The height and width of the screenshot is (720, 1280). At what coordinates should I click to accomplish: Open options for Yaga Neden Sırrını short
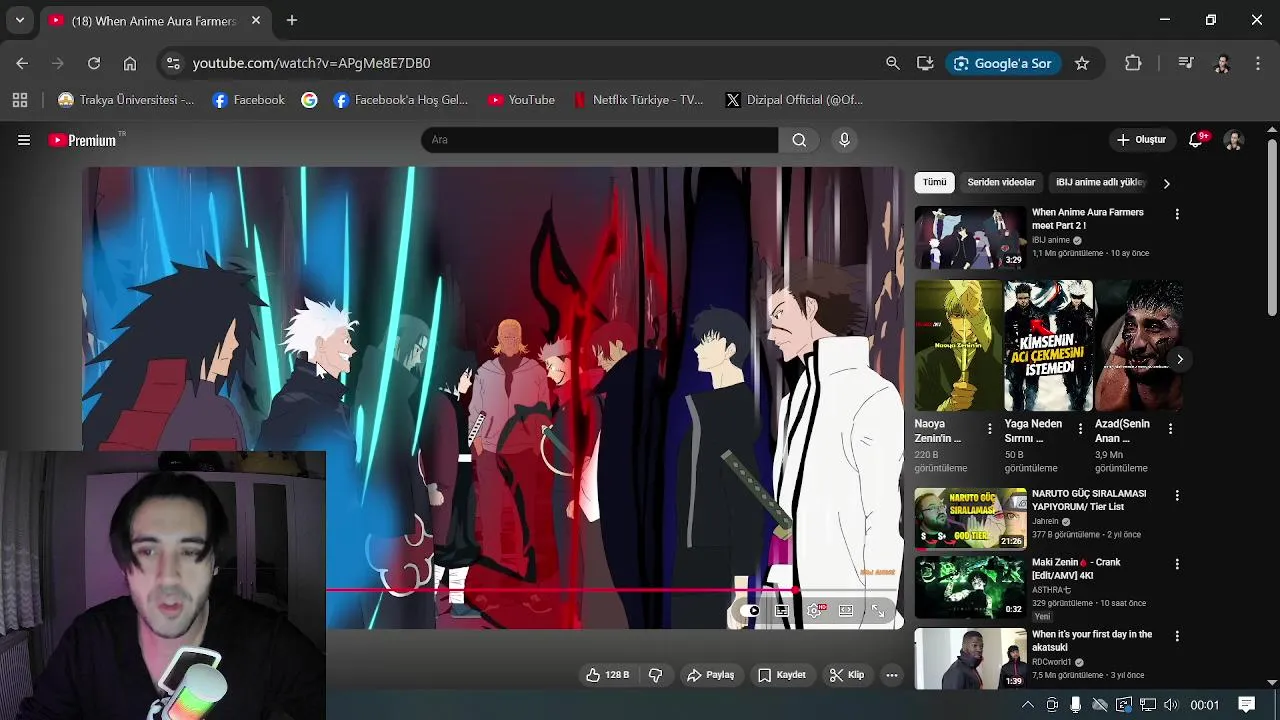coord(1080,428)
